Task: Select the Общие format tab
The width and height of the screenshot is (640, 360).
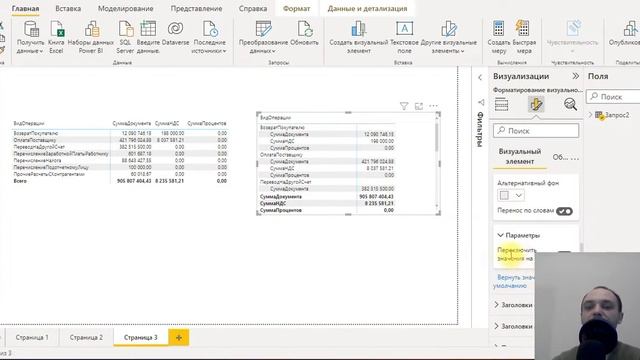Action: tap(560, 157)
